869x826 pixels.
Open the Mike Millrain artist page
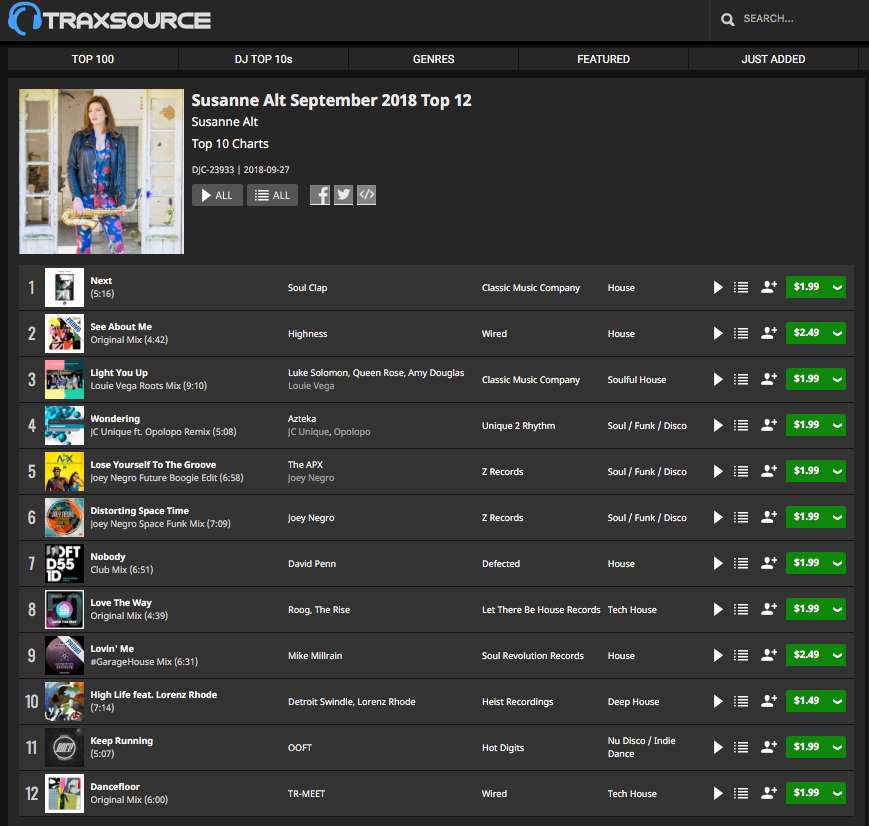click(315, 656)
